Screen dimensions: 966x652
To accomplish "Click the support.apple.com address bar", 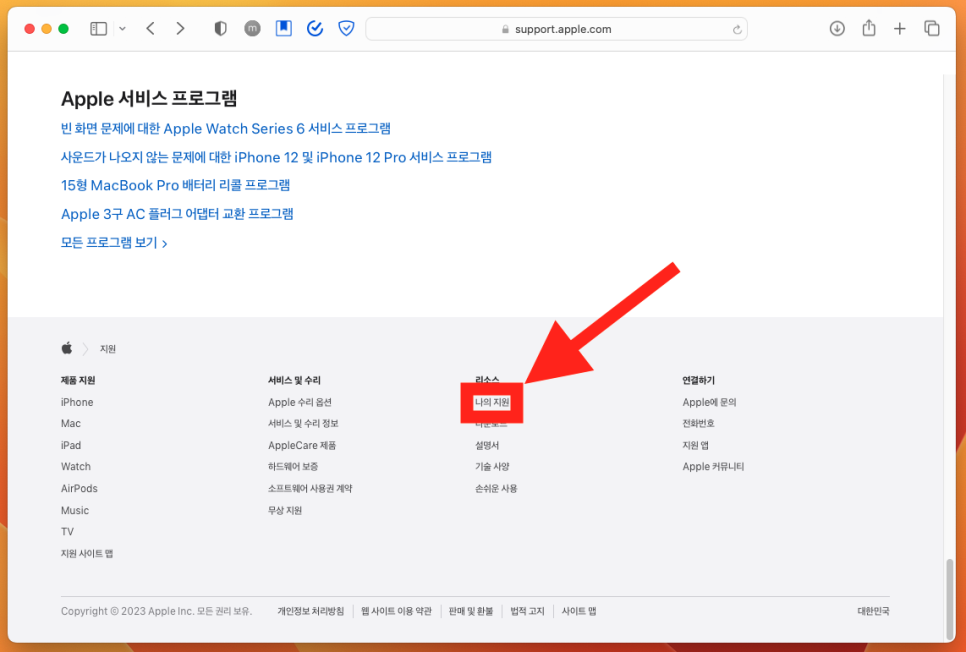I will [x=556, y=29].
